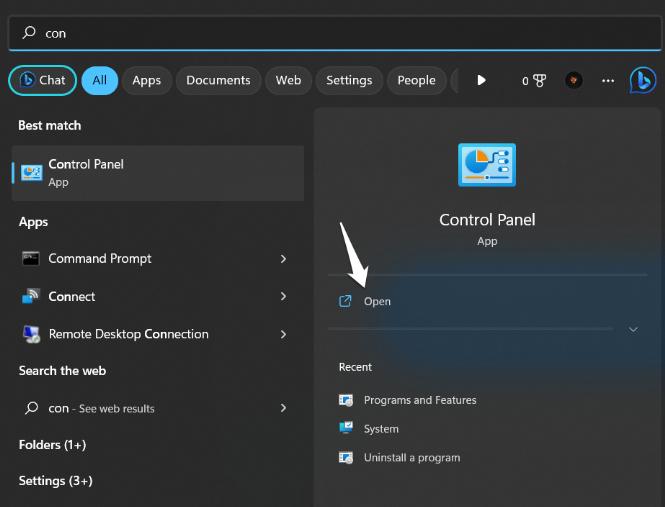Click the Recent heading in preview pane
The width and height of the screenshot is (665, 507).
[355, 367]
